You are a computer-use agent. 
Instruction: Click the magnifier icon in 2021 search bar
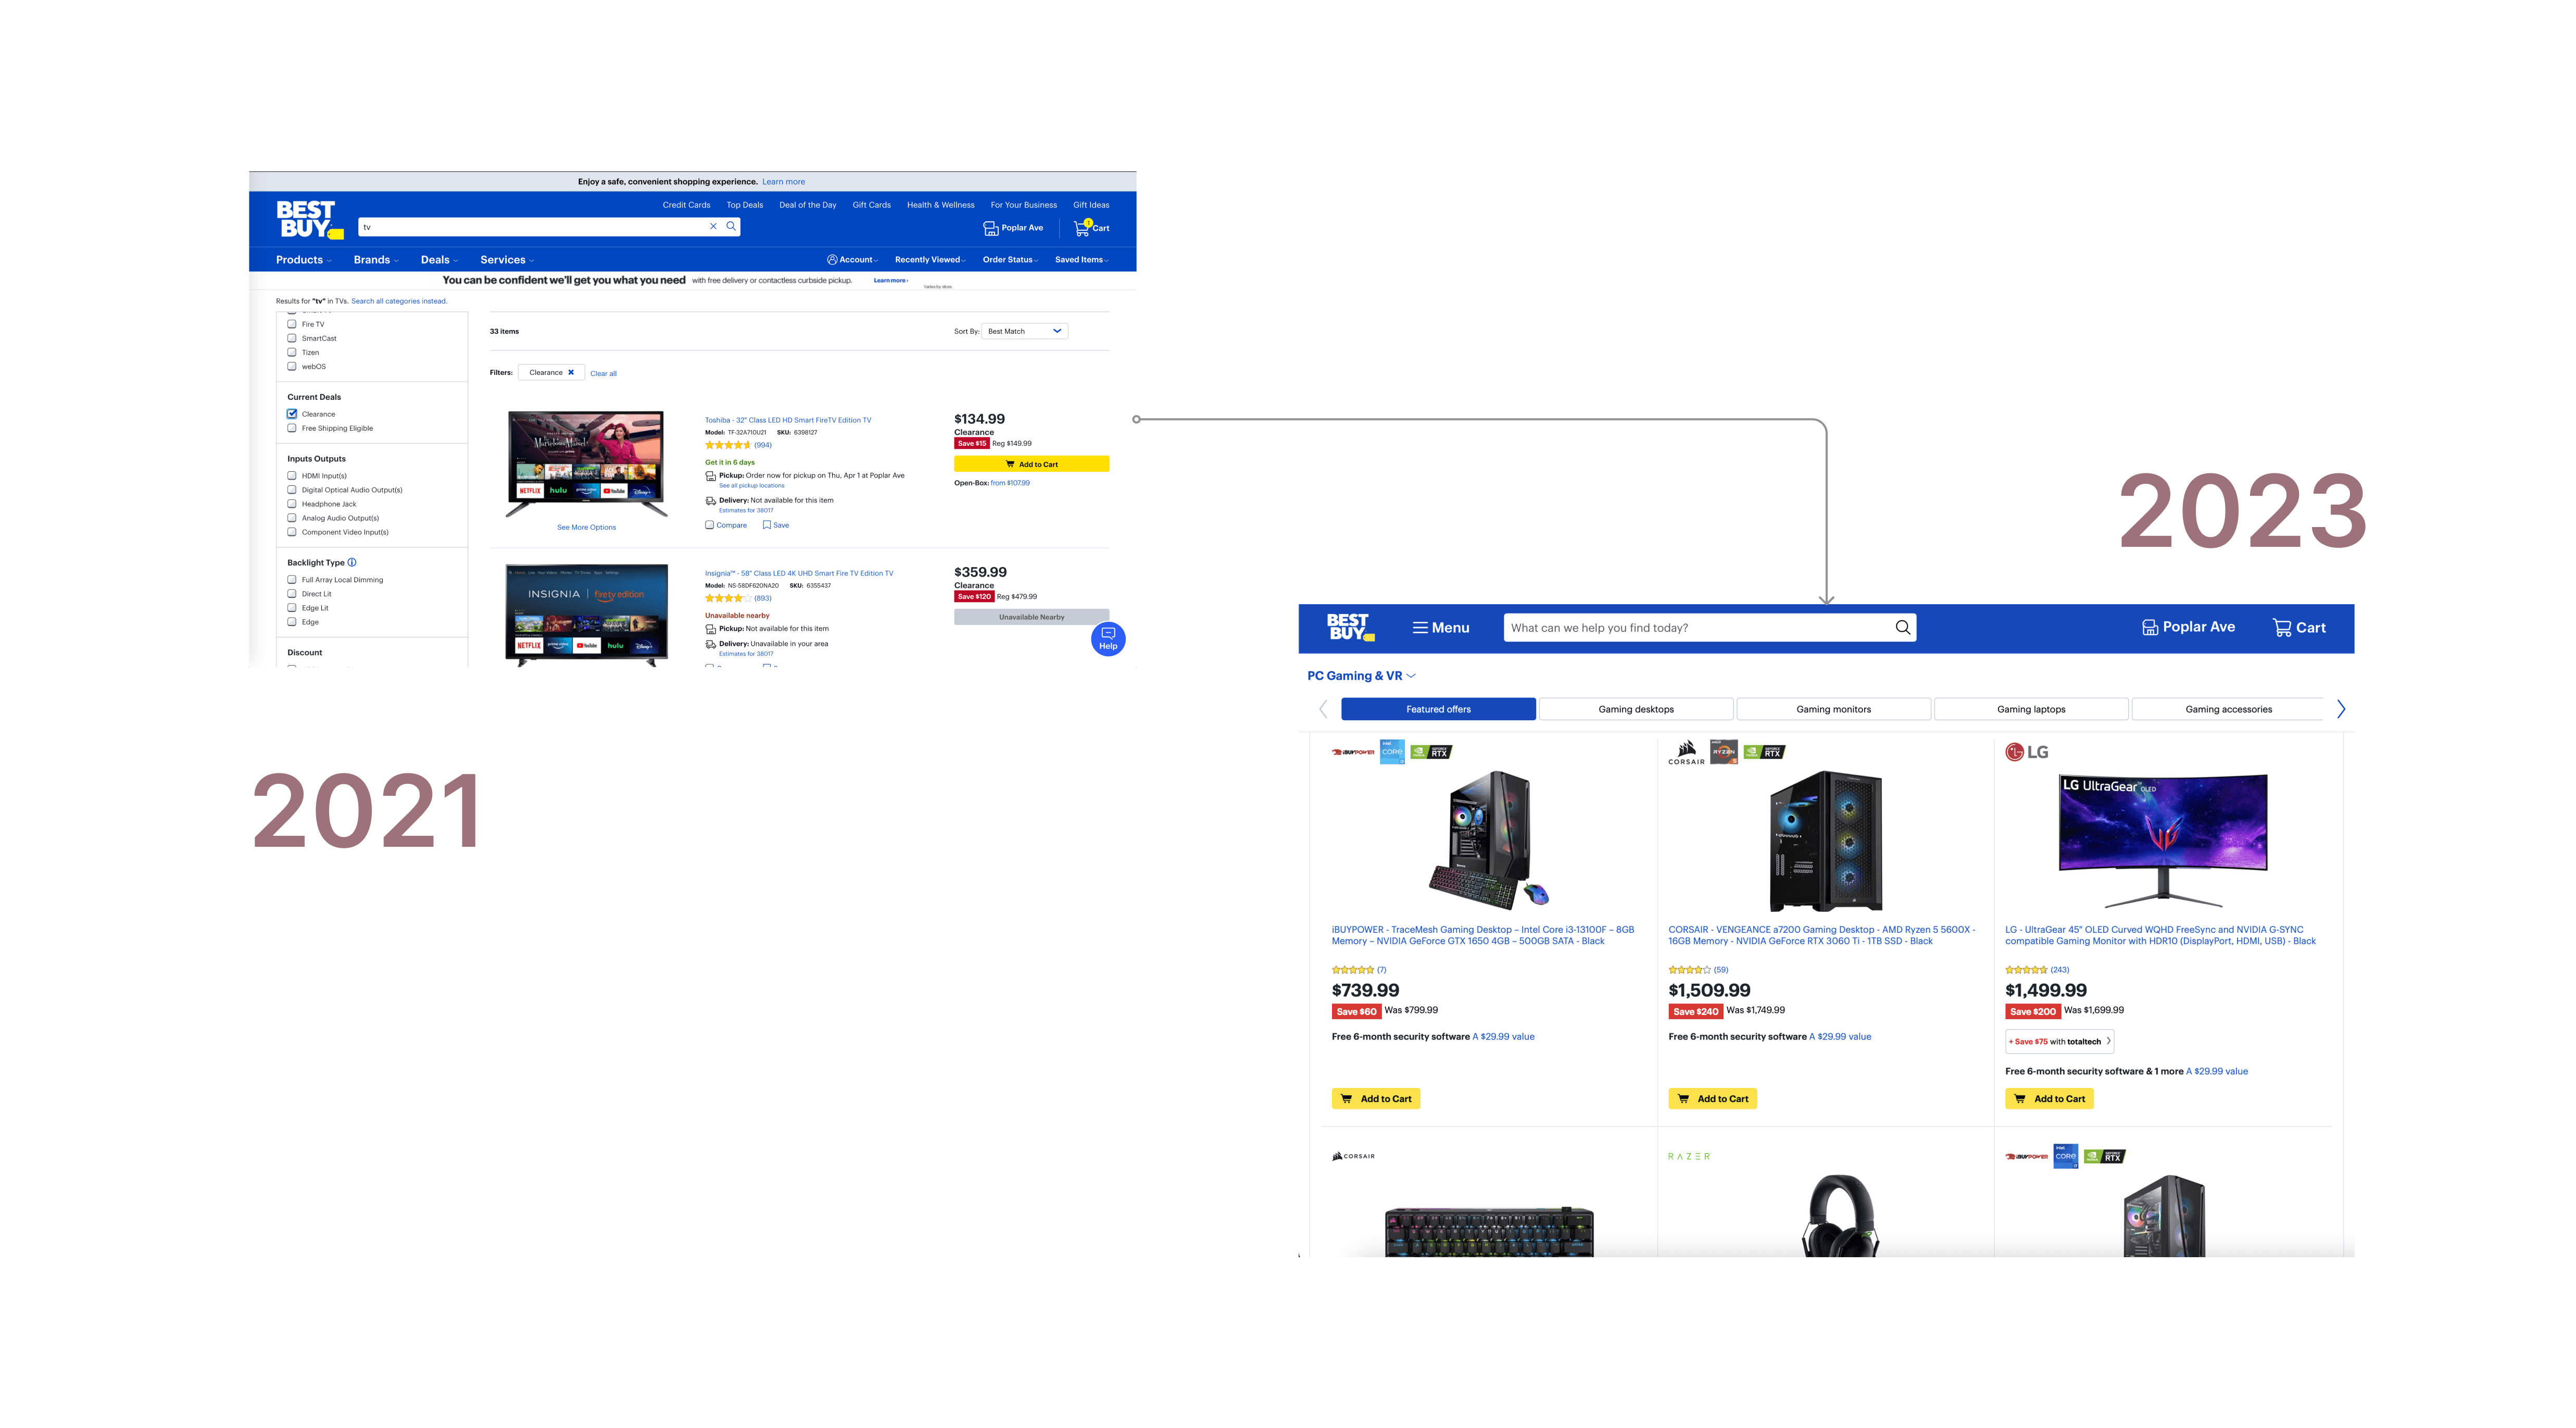(x=731, y=226)
